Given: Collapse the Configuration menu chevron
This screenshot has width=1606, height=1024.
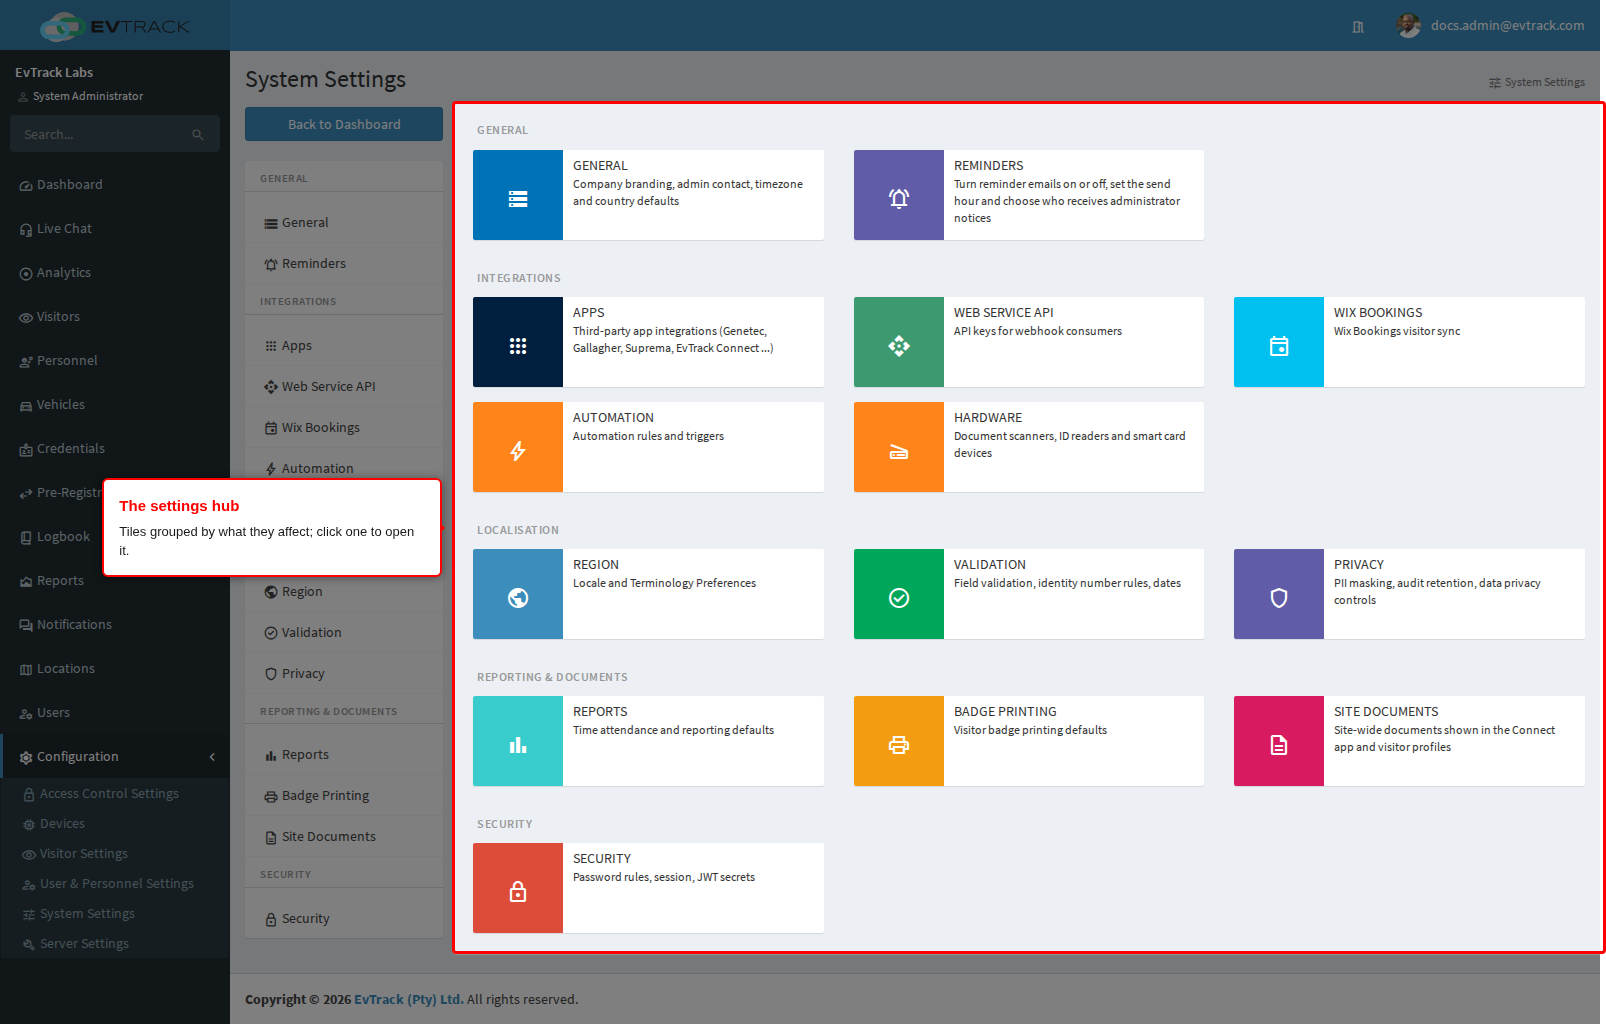Looking at the screenshot, I should [x=212, y=757].
